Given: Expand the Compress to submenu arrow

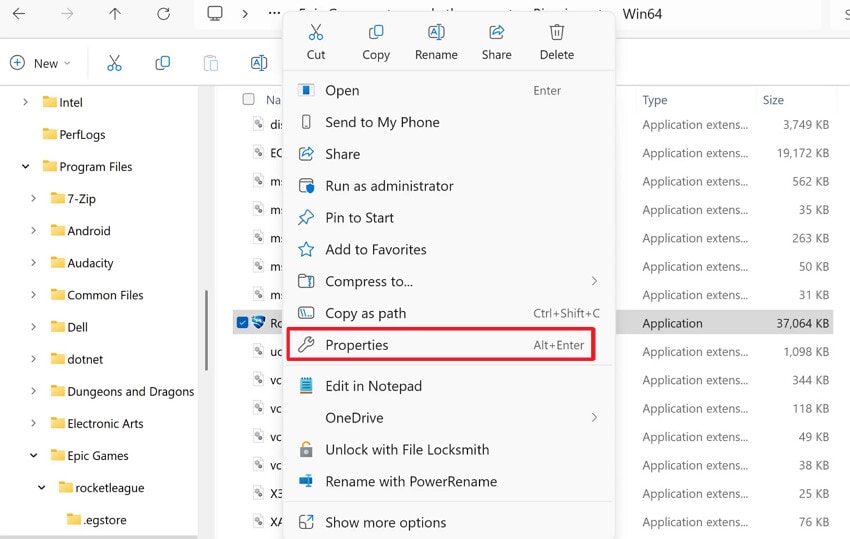Looking at the screenshot, I should (594, 281).
